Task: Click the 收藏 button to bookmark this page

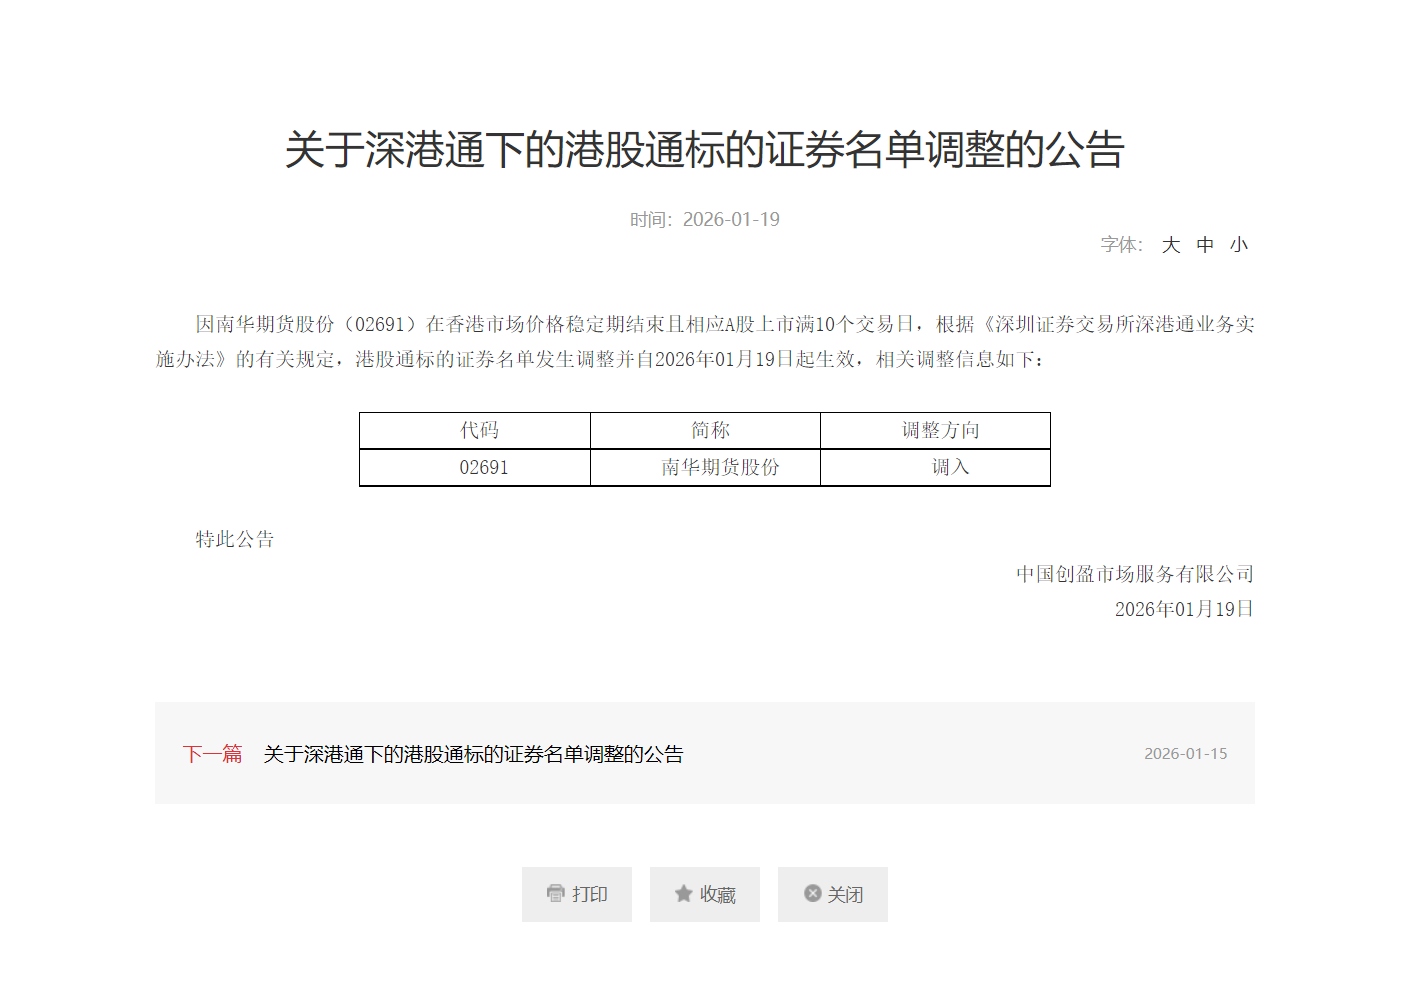Action: point(705,893)
